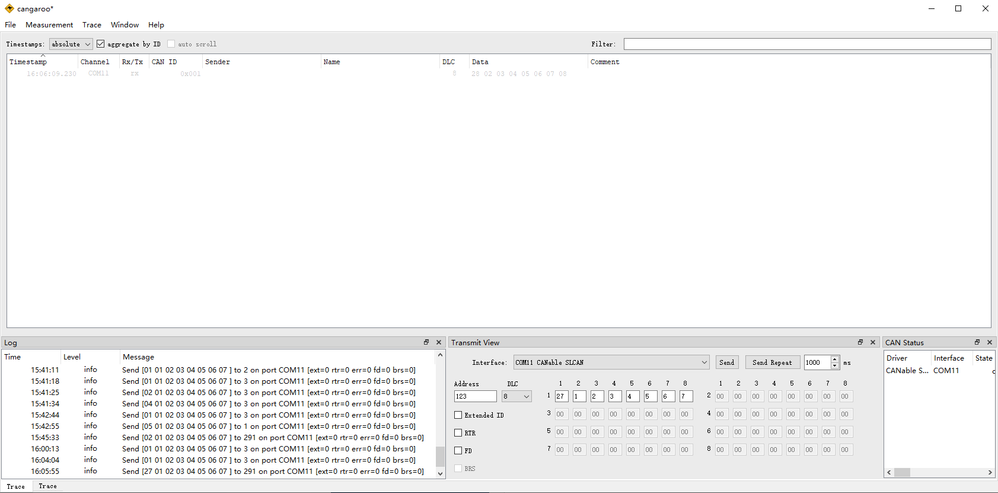Click the CAN ID column header
Image resolution: width=998 pixels, height=493 pixels.
[x=176, y=62]
